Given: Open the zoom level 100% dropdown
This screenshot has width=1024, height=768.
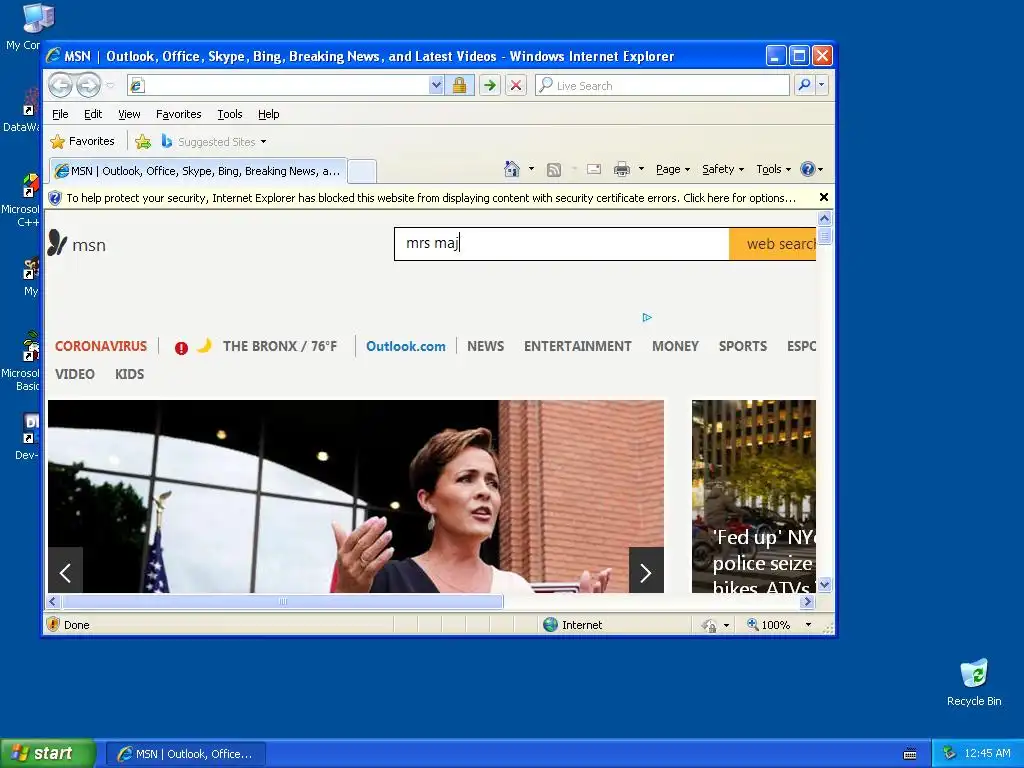Looking at the screenshot, I should [x=808, y=625].
